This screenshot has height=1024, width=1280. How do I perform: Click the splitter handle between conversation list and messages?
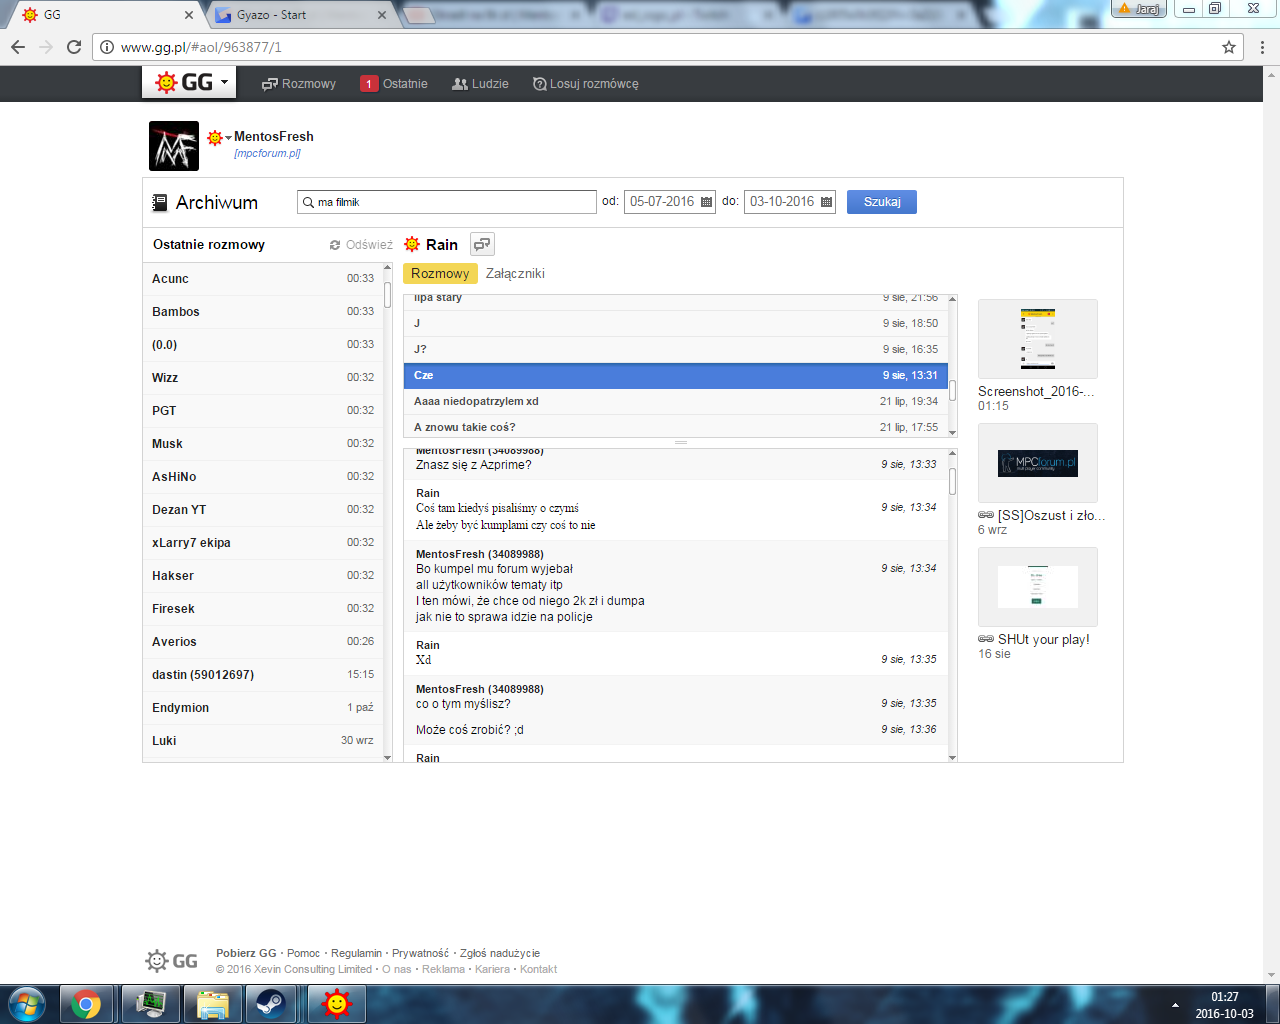pos(681,442)
